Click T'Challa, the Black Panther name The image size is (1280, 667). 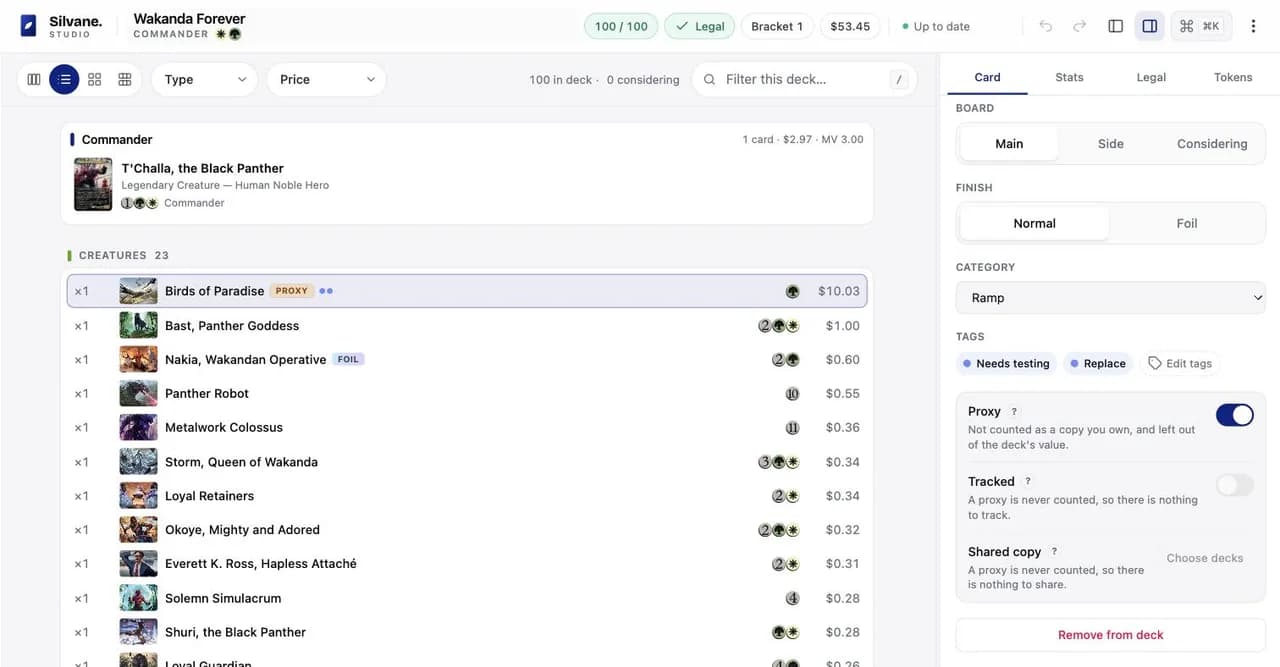pos(202,168)
